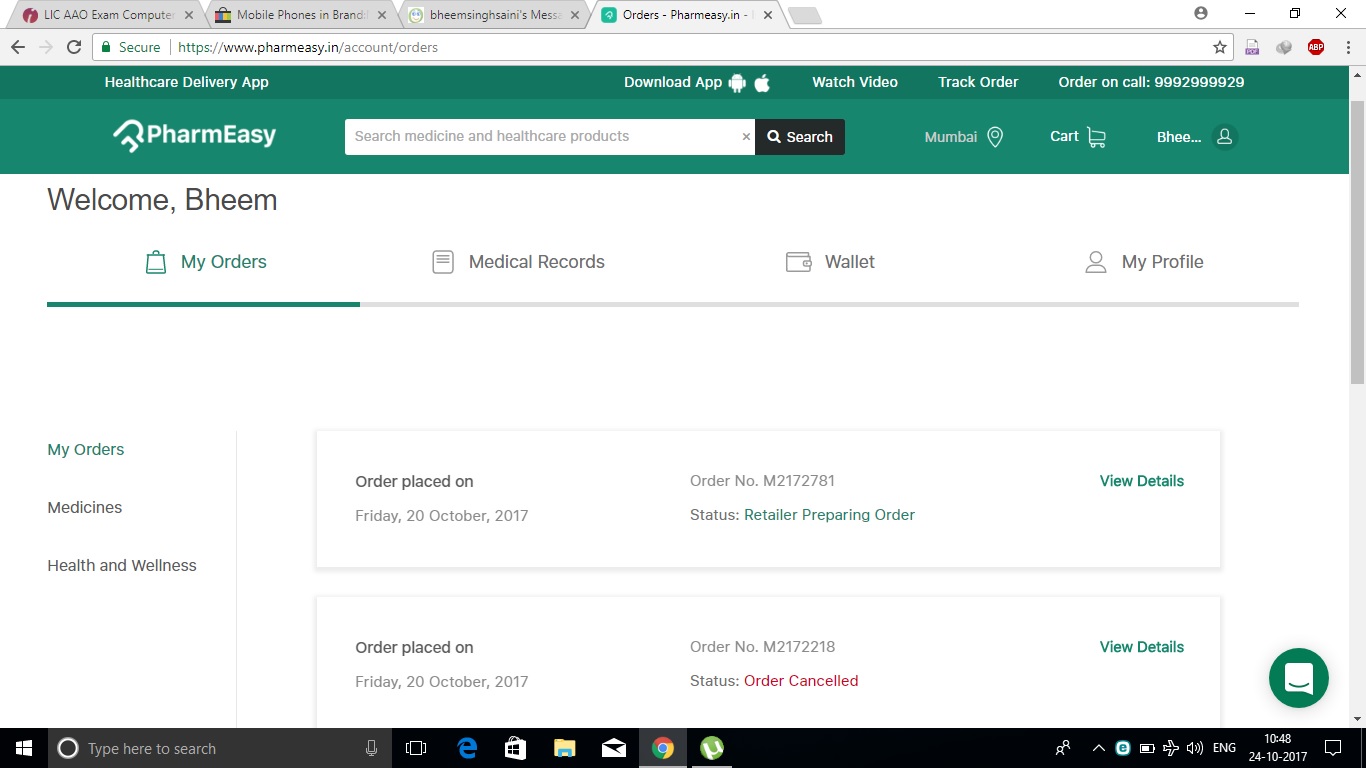View Details of order M2172218
The image size is (1366, 768).
tap(1141, 647)
